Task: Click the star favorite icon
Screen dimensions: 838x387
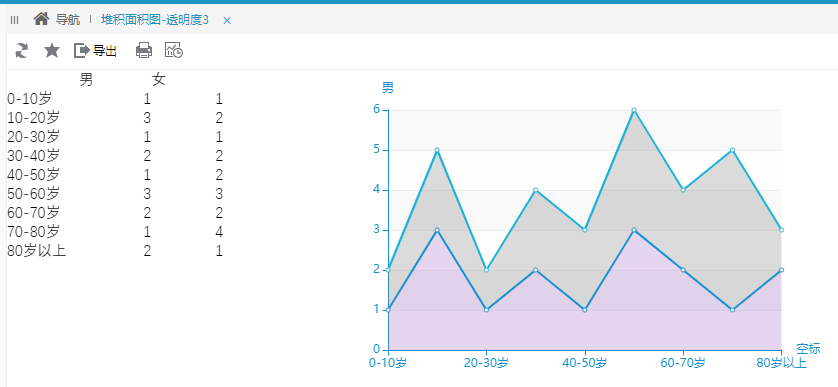Action: click(x=52, y=51)
